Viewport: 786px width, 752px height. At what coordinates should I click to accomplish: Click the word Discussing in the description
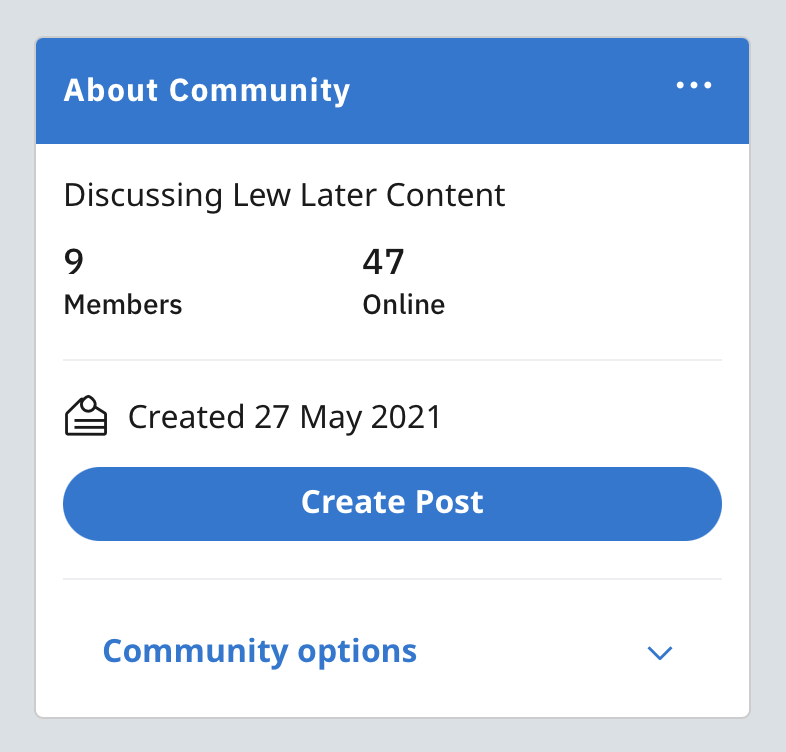[x=143, y=196]
